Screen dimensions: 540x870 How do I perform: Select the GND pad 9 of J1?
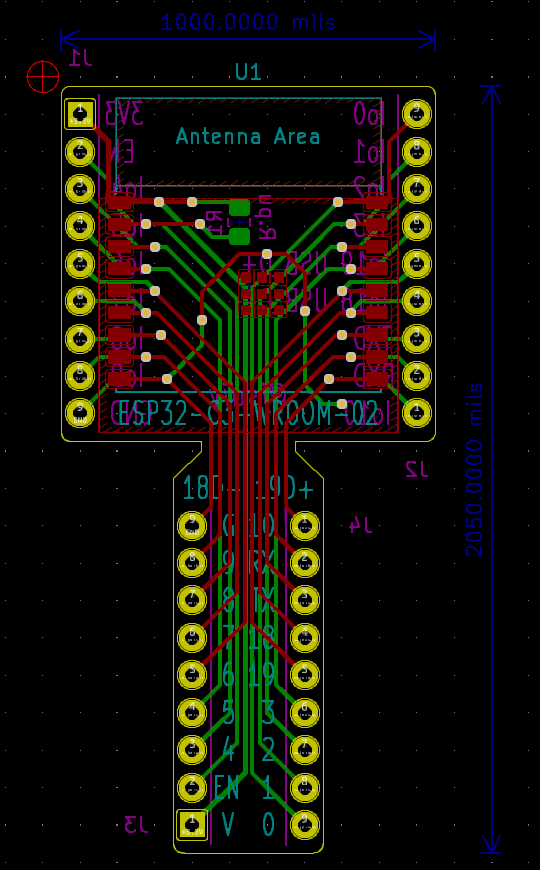pyautogui.click(x=80, y=413)
